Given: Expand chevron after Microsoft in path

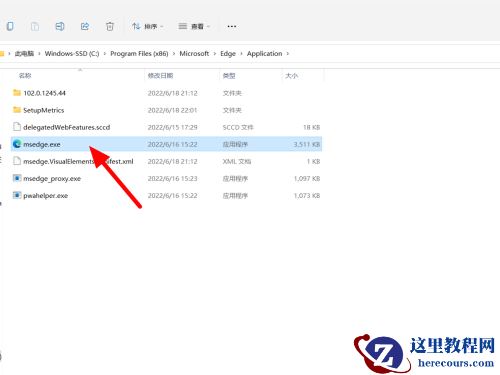Looking at the screenshot, I should tap(215, 53).
